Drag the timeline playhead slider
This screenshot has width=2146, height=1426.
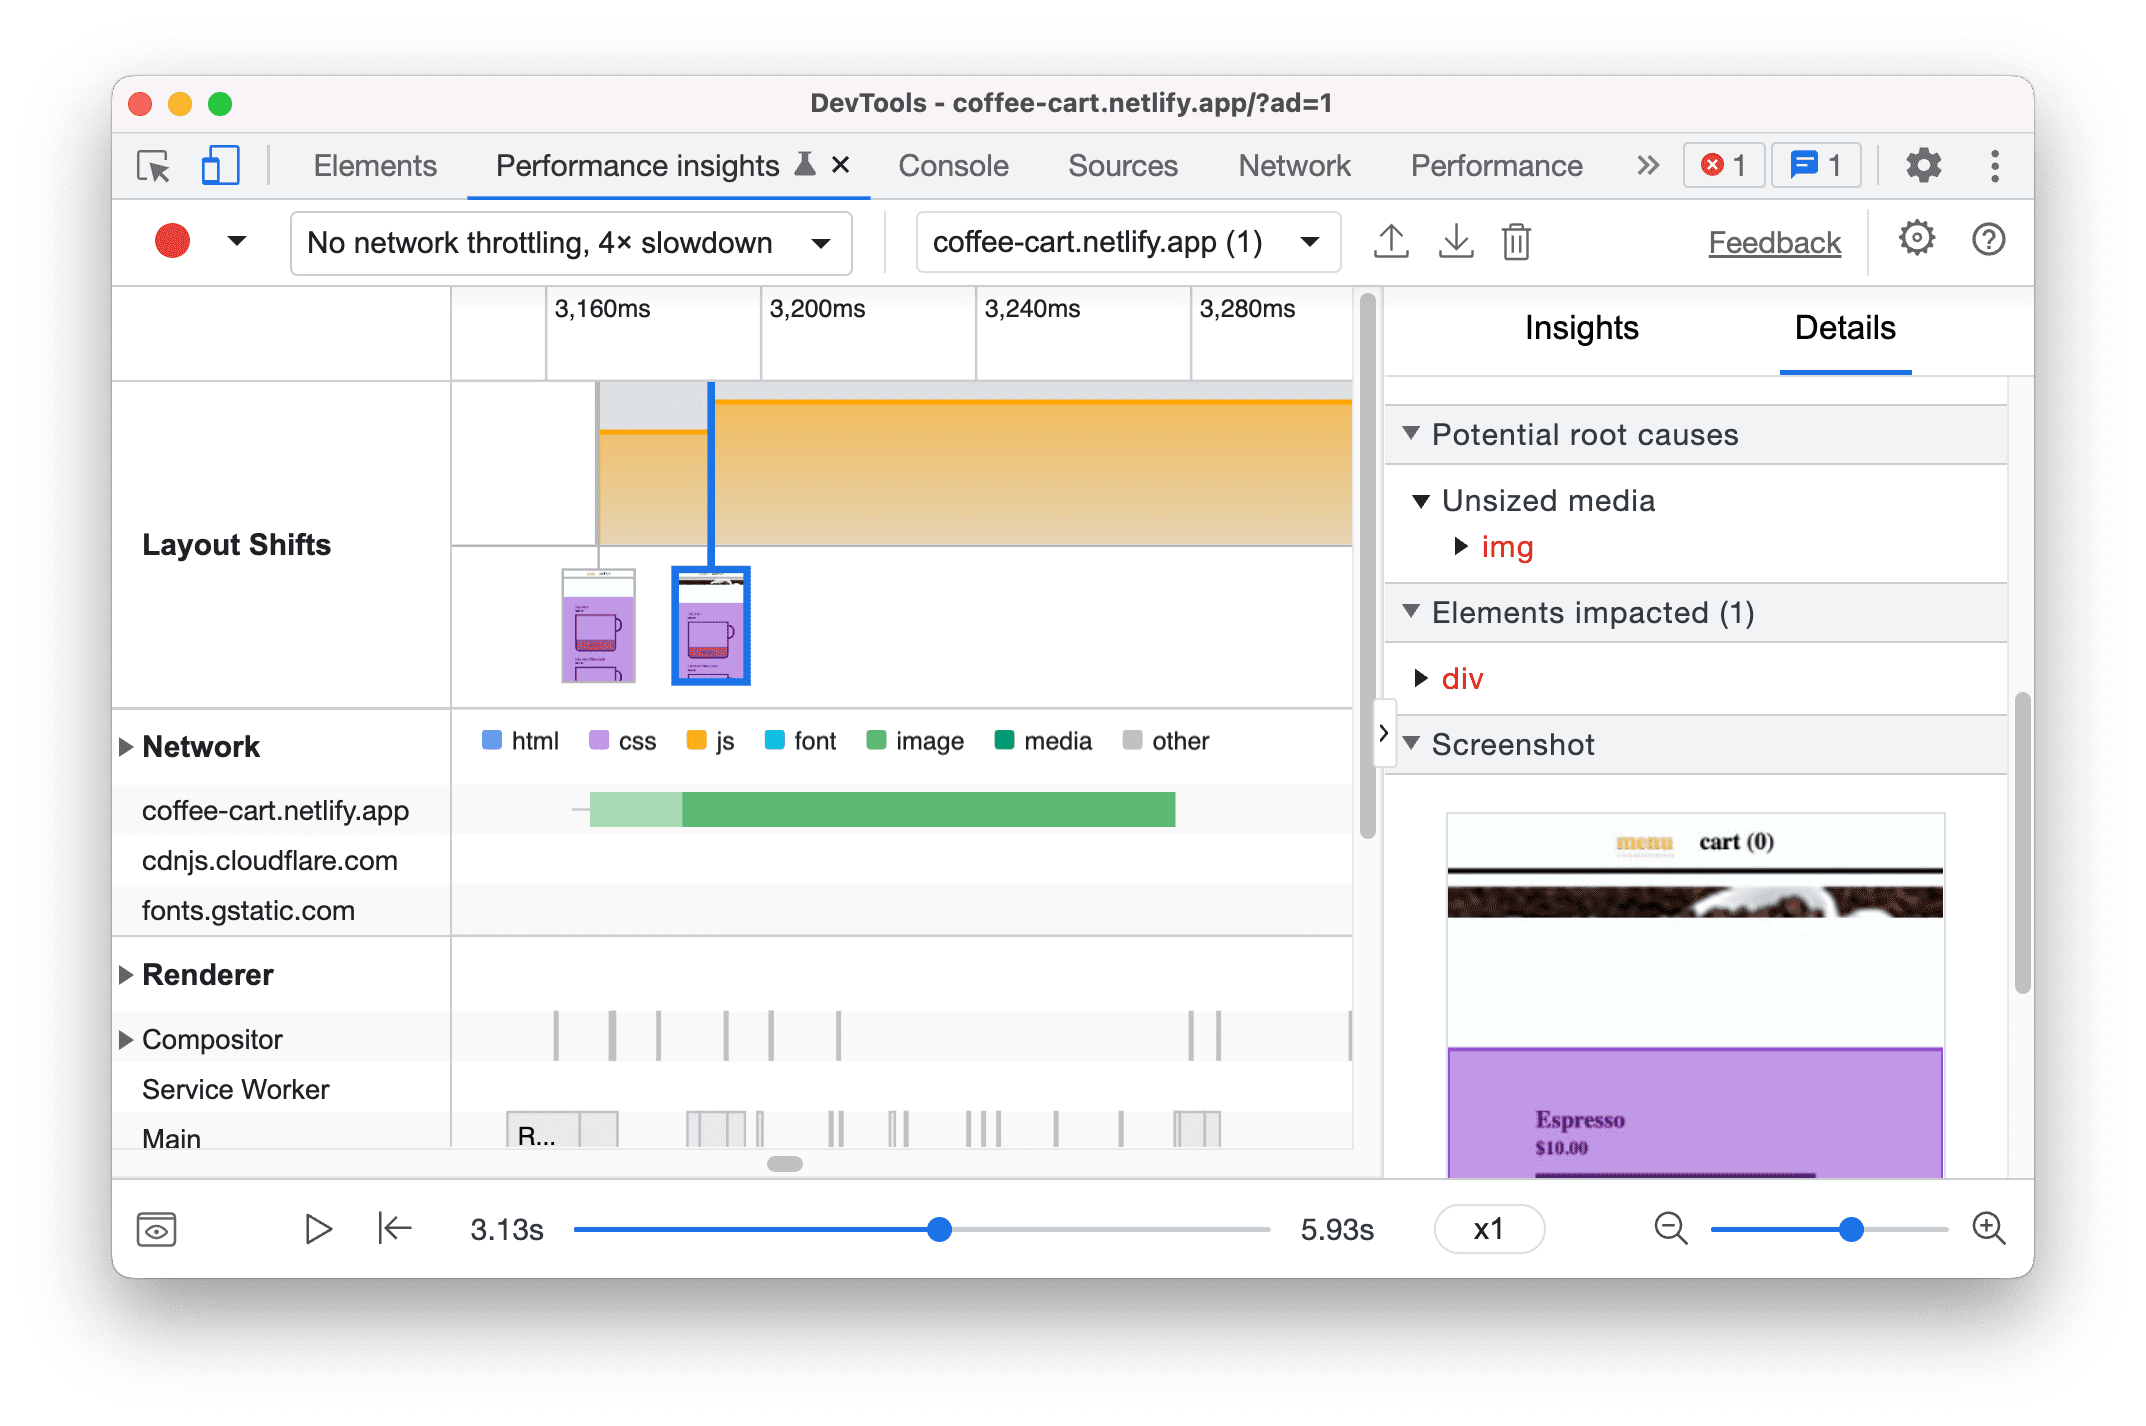coord(940,1229)
